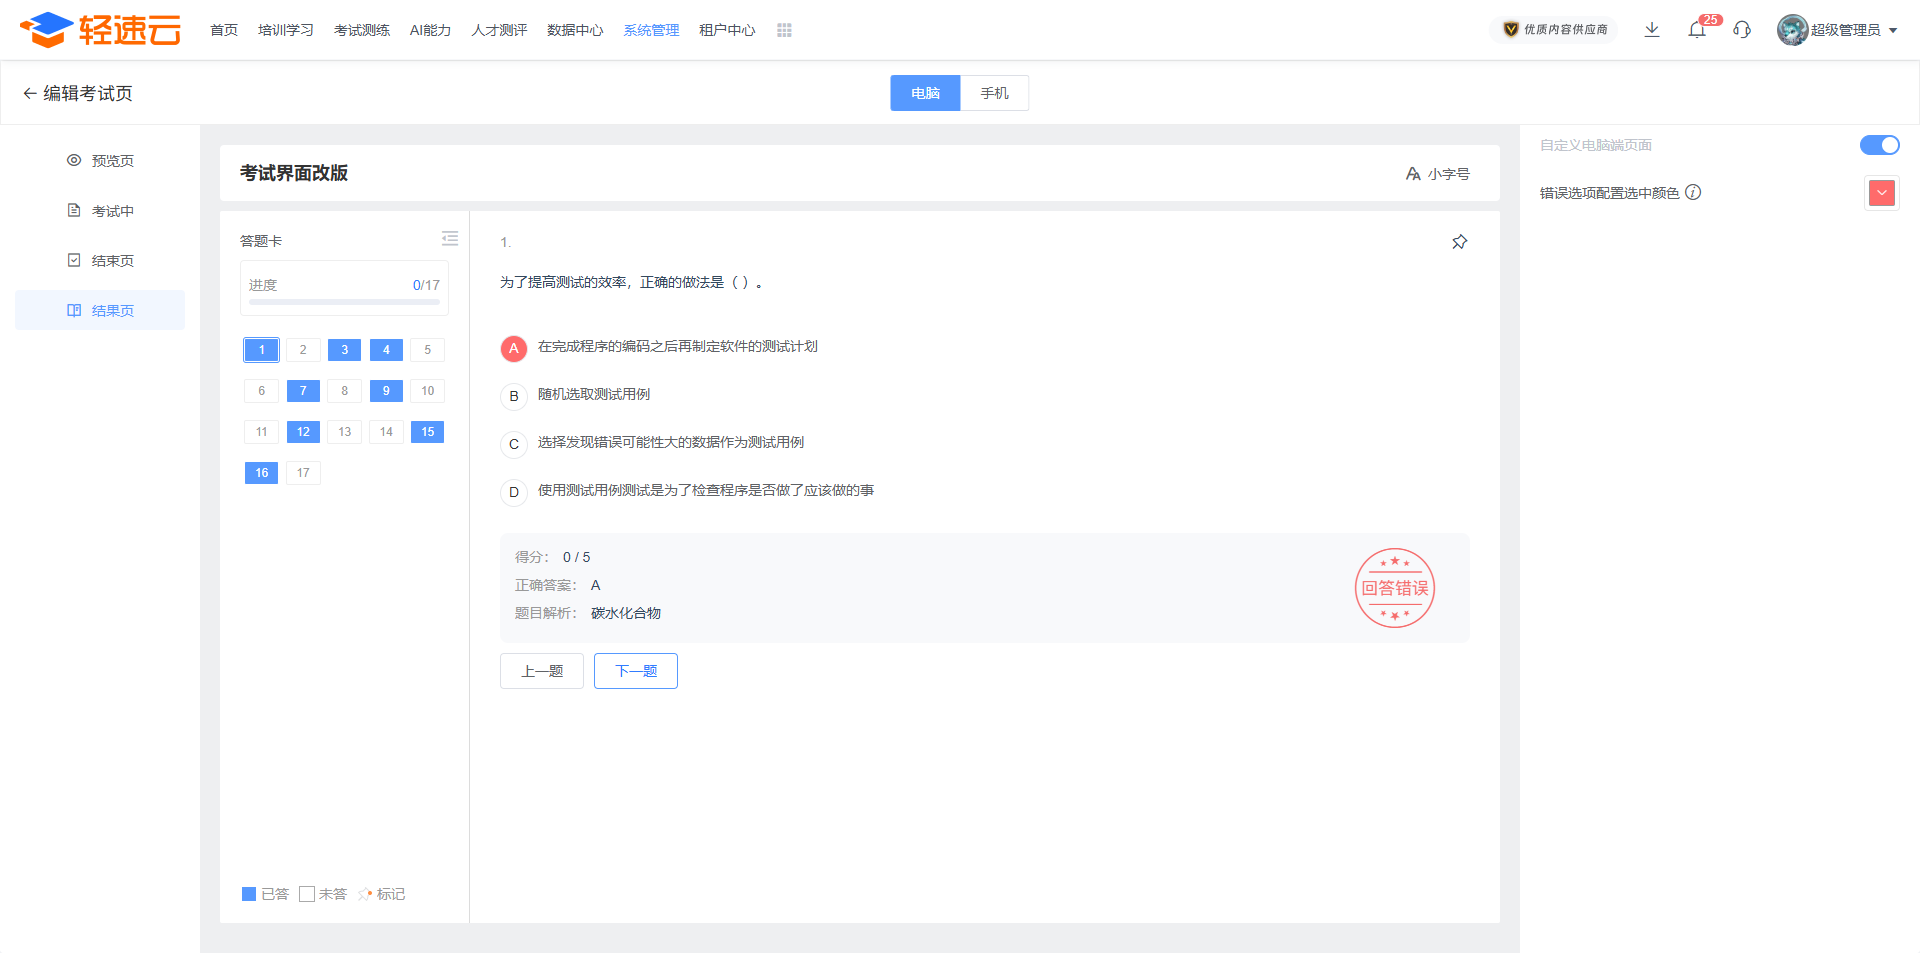Toggle the 自定义电脑端页面 switch
1920x953 pixels.
click(x=1879, y=145)
